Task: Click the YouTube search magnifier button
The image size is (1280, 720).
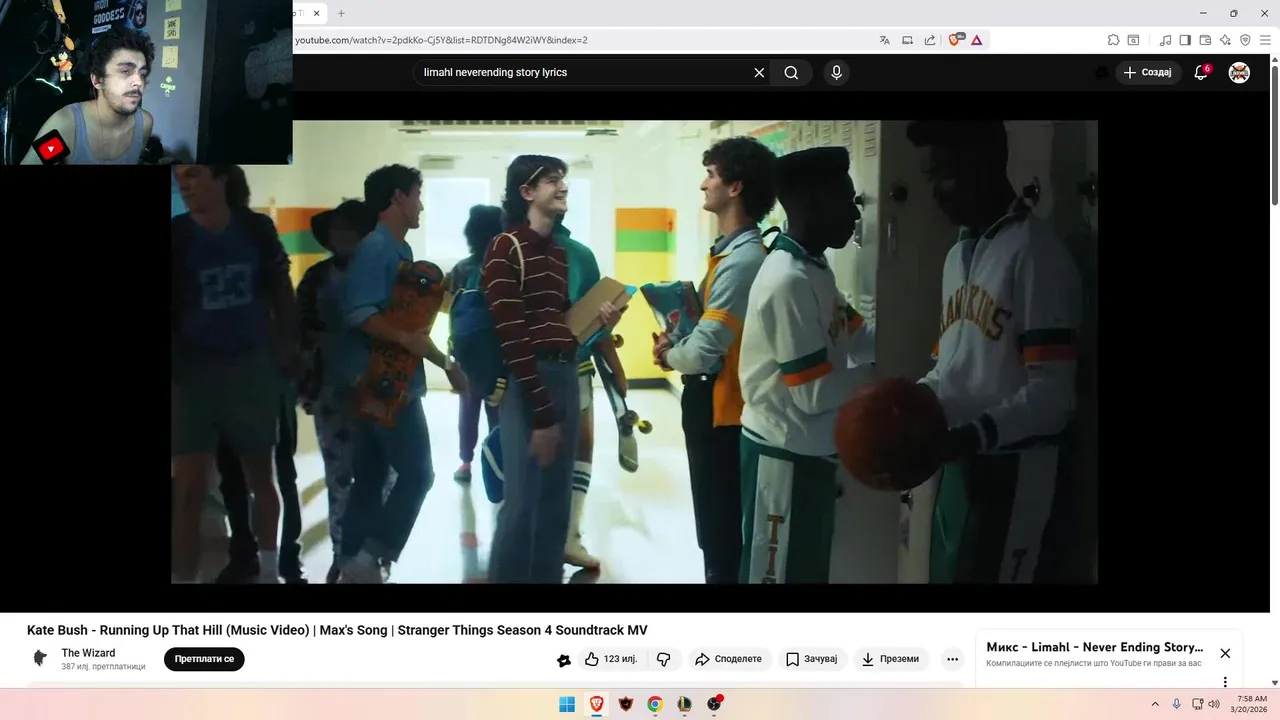Action: point(791,72)
